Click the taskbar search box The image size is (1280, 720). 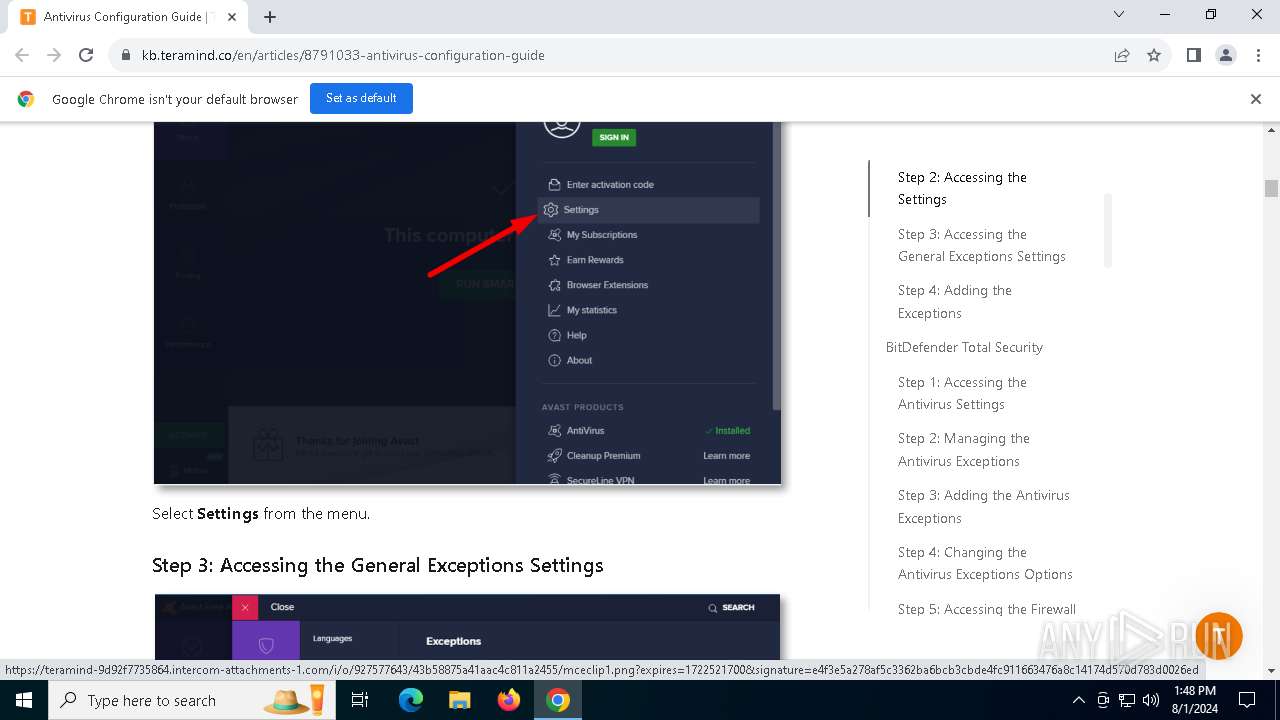tap(192, 700)
